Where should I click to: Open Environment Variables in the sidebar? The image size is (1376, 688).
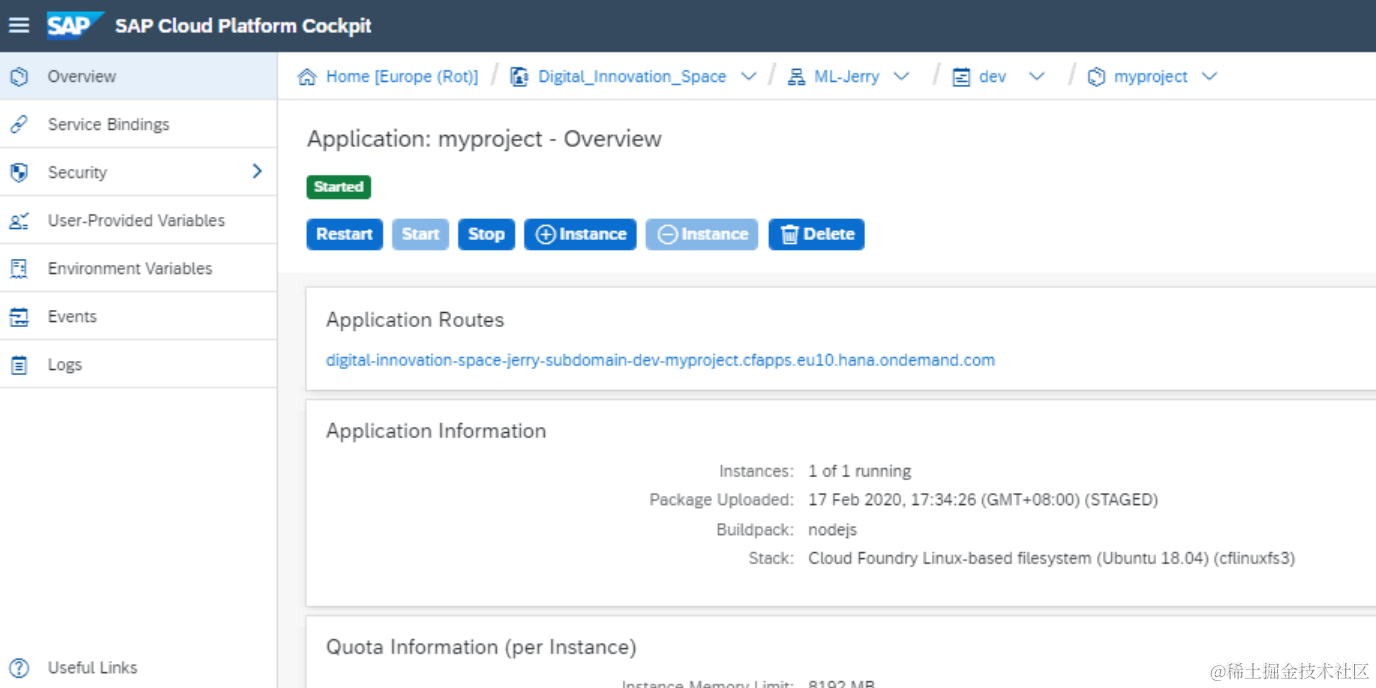click(138, 268)
